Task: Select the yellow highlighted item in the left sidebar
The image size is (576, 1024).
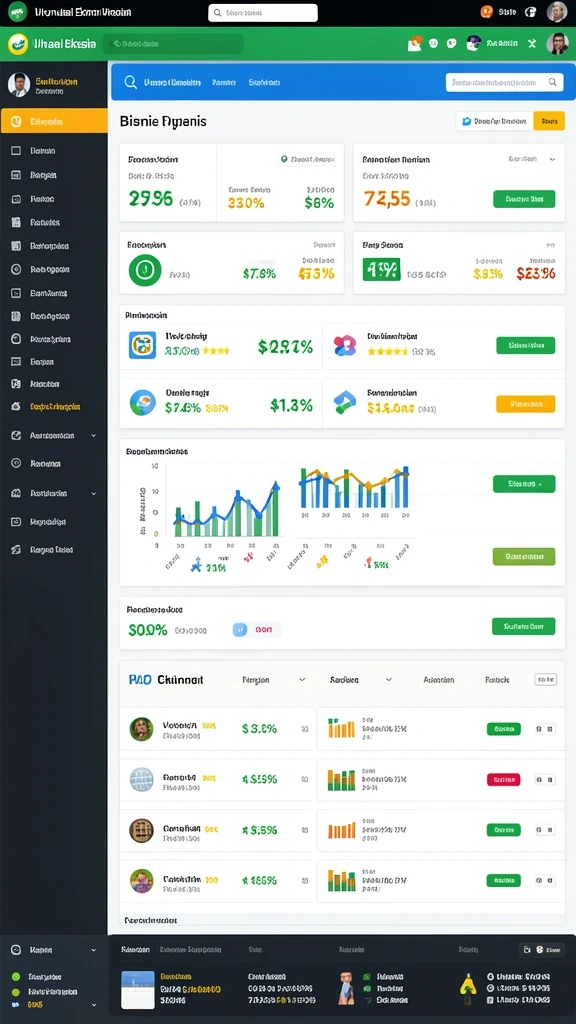Action: coord(54,121)
